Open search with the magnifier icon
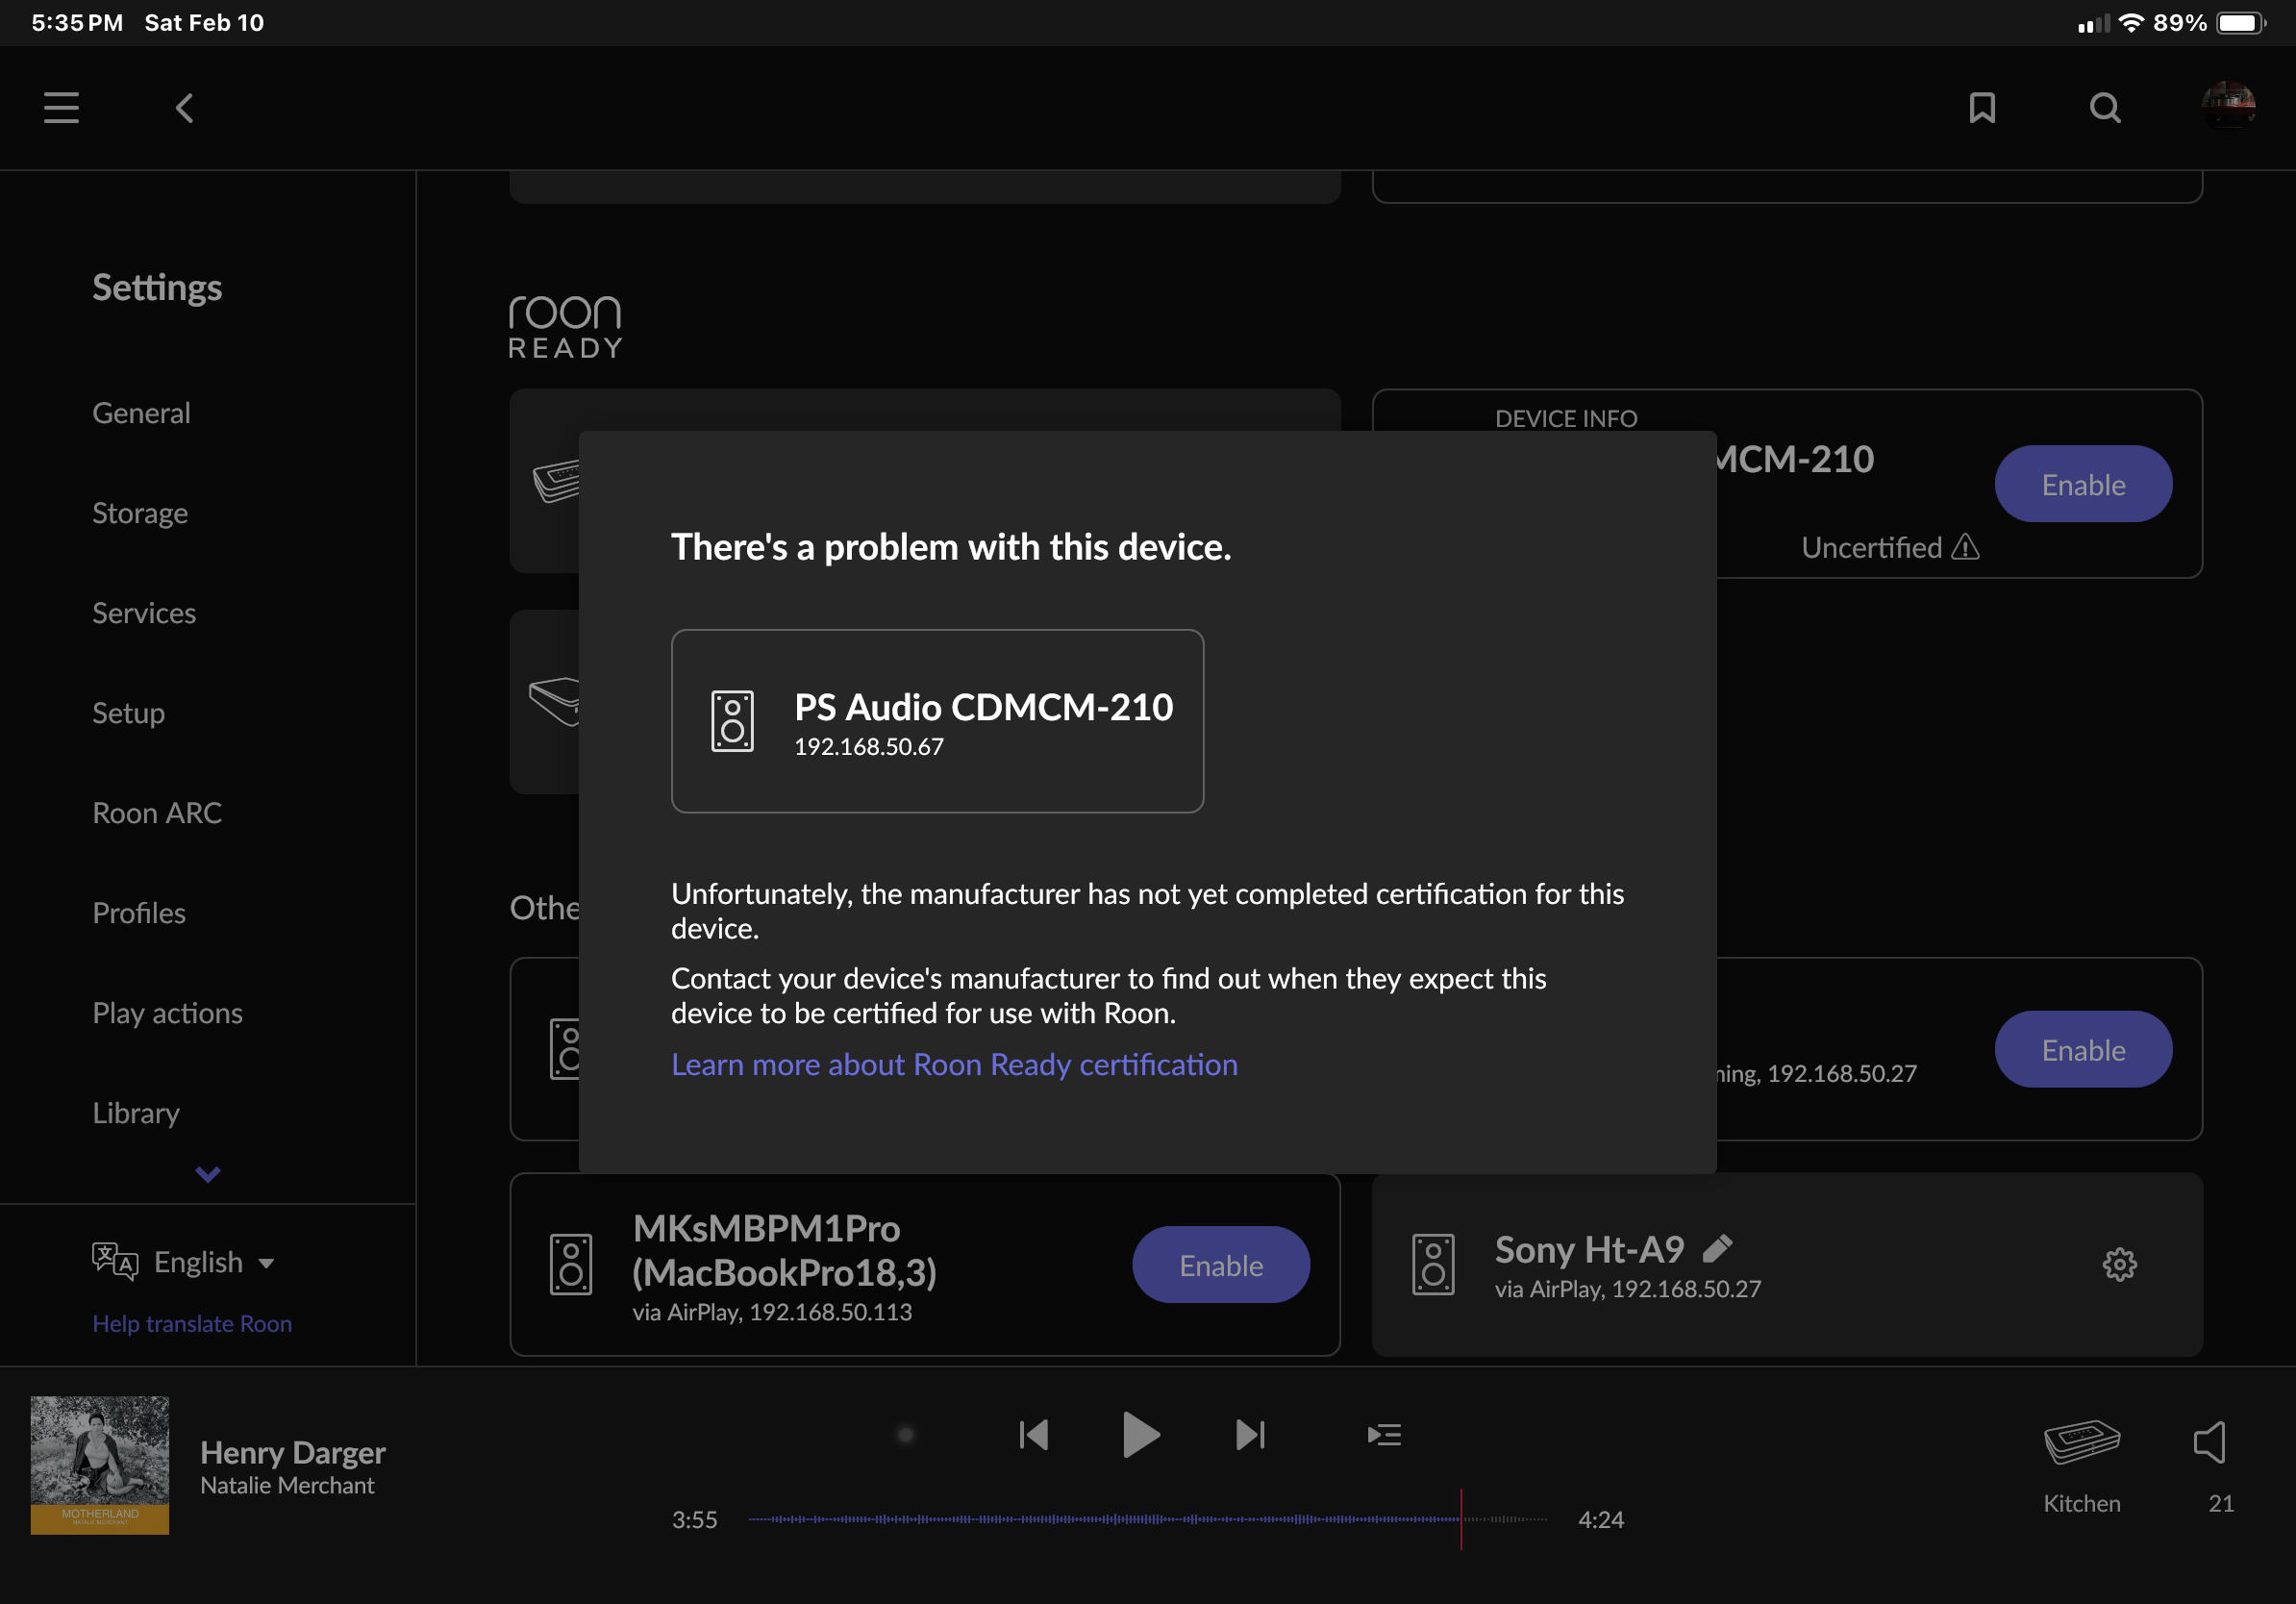Viewport: 2296px width, 1604px height. click(2105, 108)
